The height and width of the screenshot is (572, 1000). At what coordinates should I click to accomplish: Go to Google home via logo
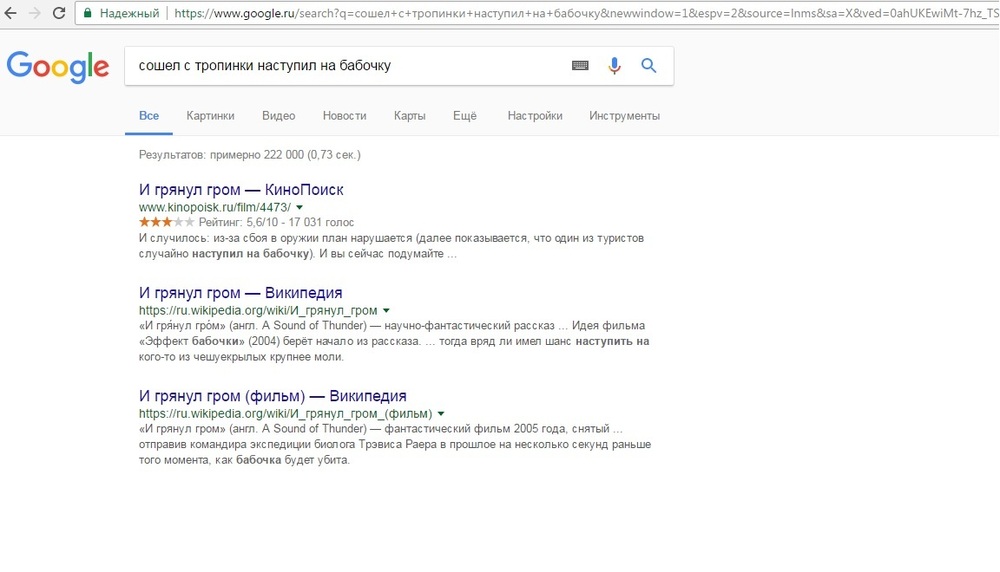coord(57,67)
